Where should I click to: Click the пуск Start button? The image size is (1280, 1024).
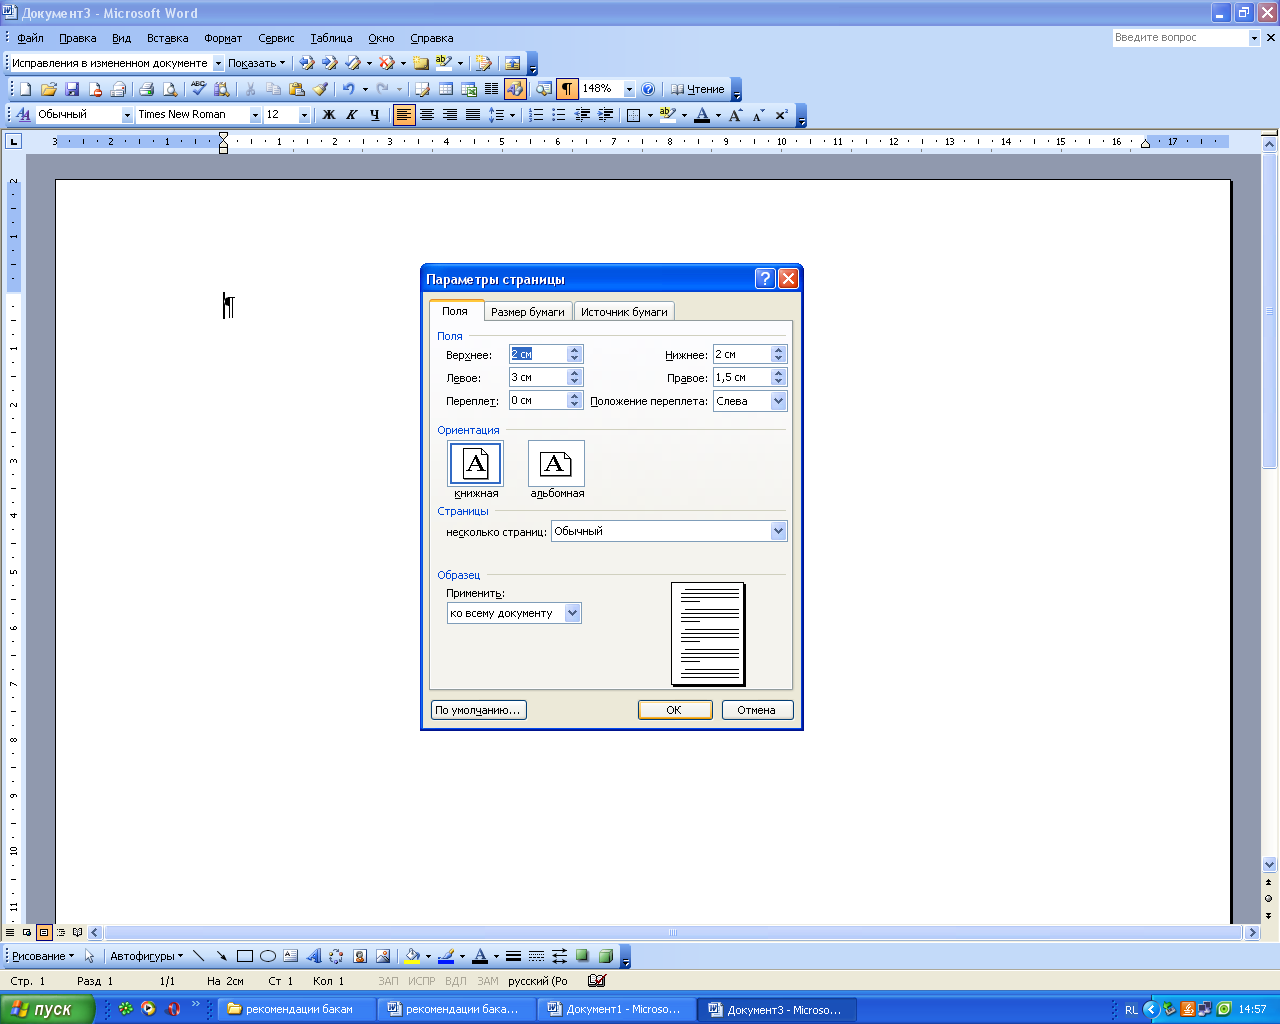click(x=47, y=1009)
